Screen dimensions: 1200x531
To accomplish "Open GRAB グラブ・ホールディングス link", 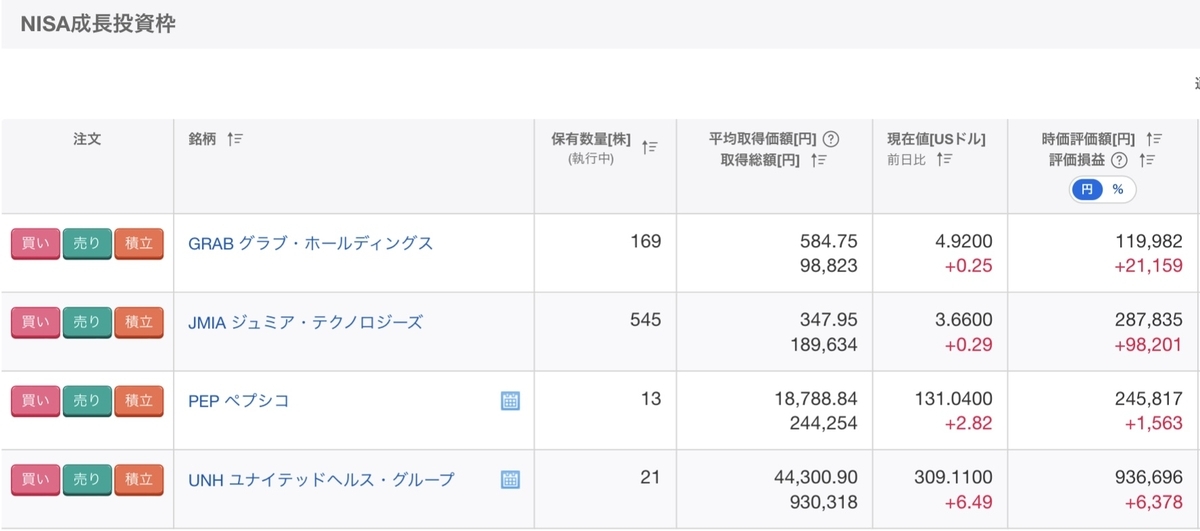I will pyautogui.click(x=311, y=243).
